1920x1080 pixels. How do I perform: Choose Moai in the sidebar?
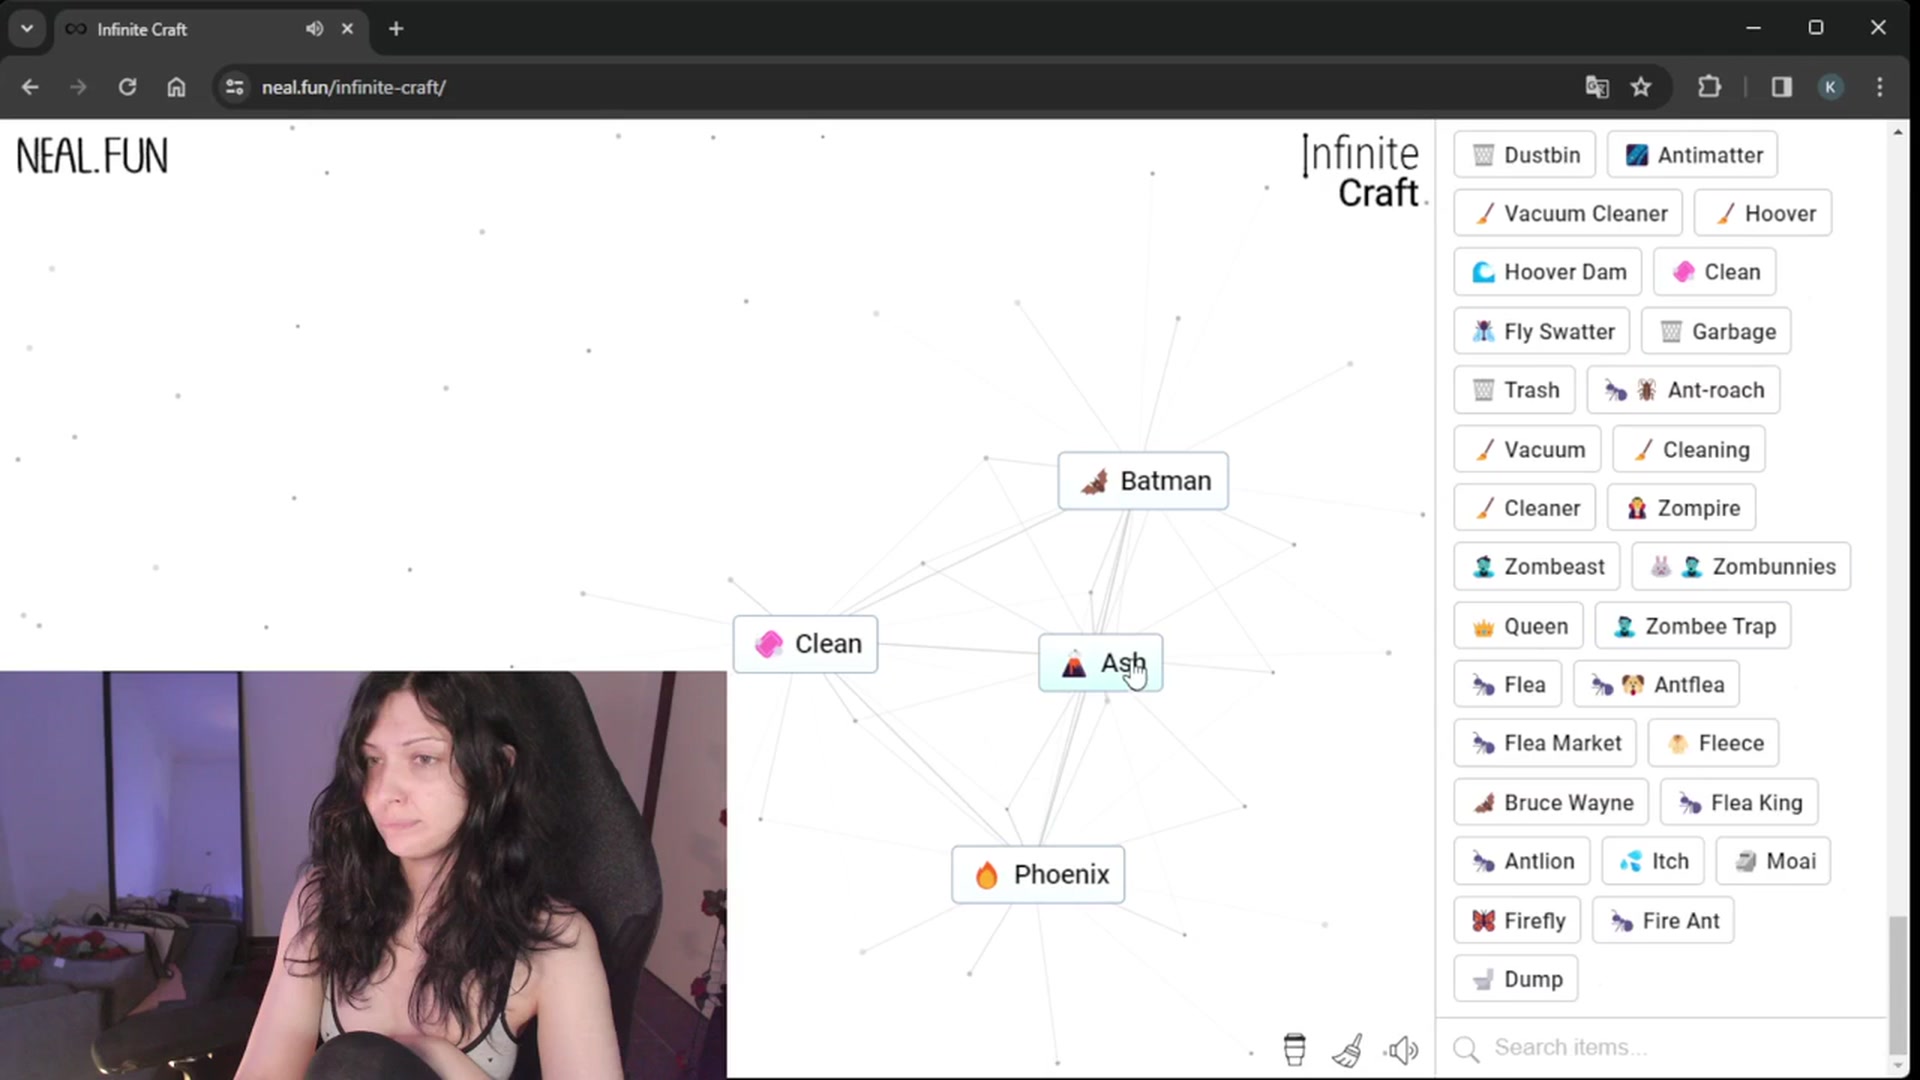click(x=1773, y=861)
